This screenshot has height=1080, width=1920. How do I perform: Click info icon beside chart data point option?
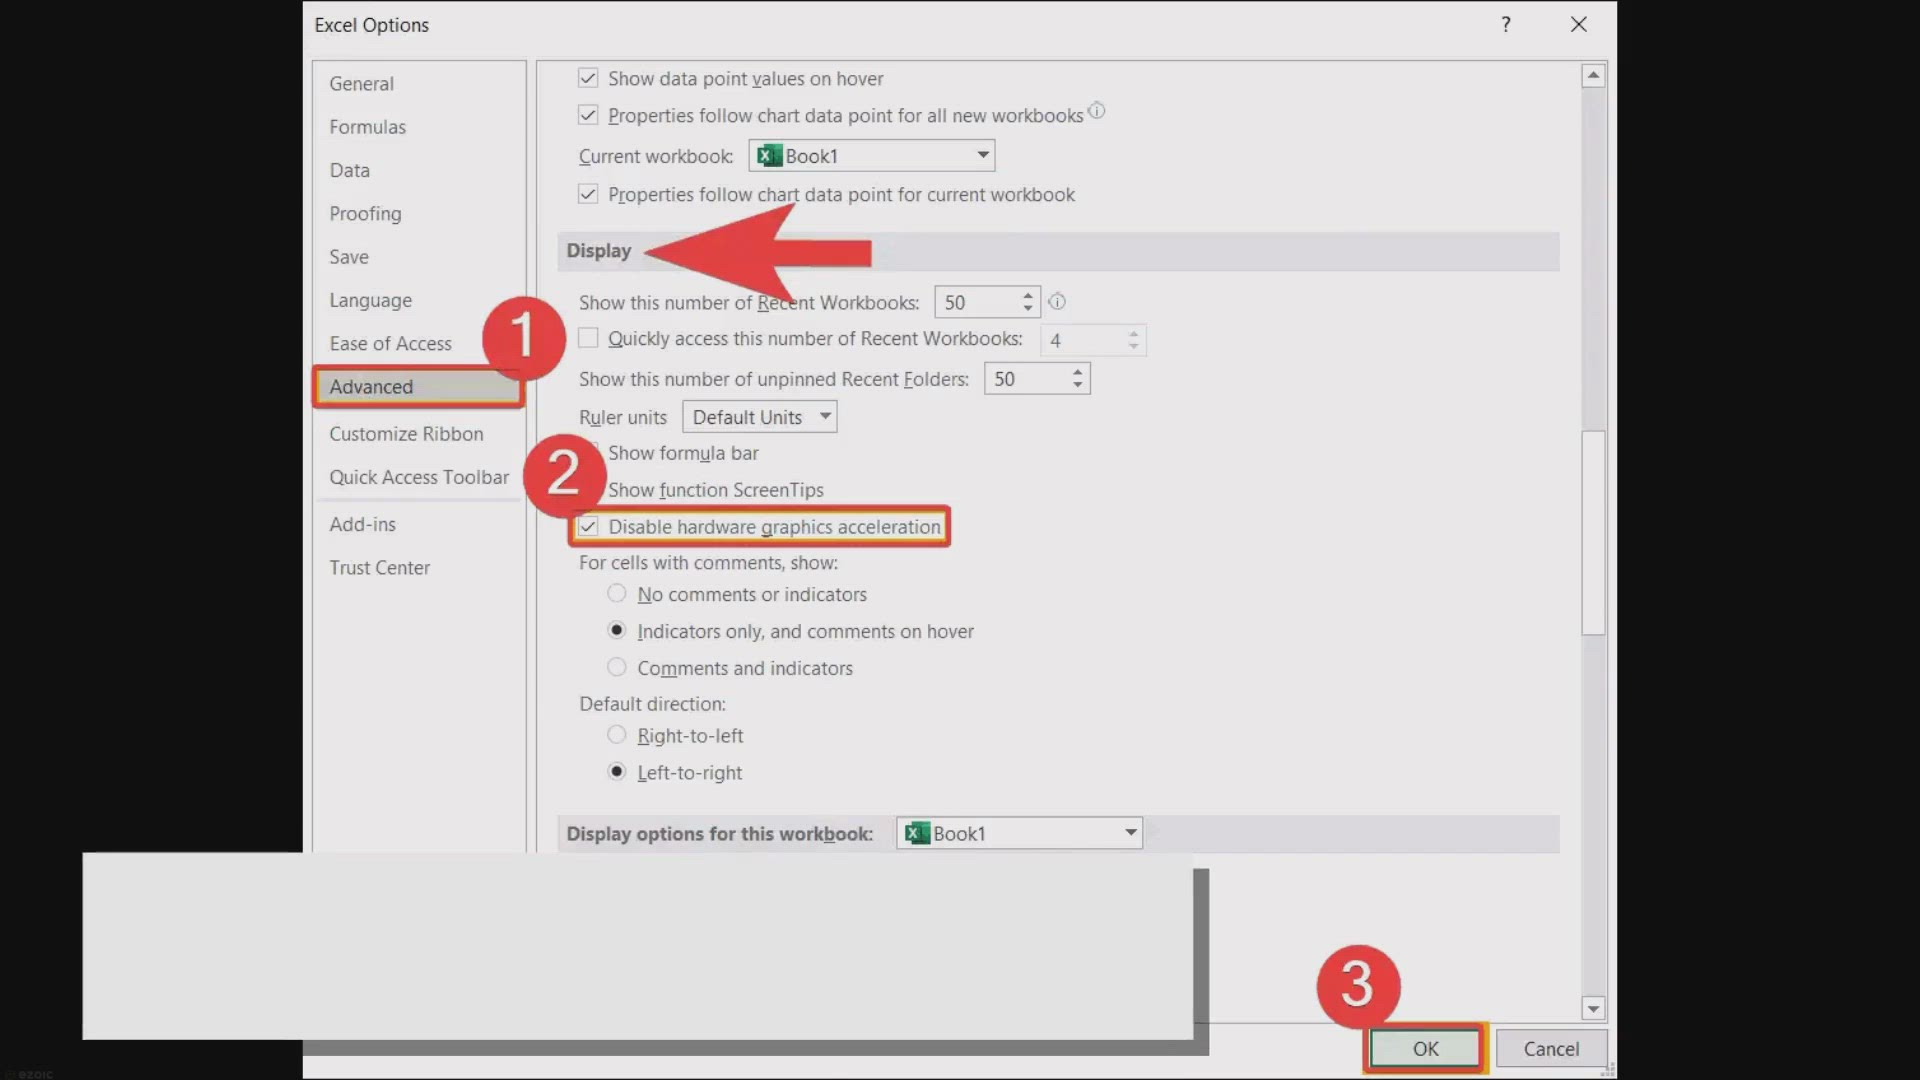pos(1096,111)
